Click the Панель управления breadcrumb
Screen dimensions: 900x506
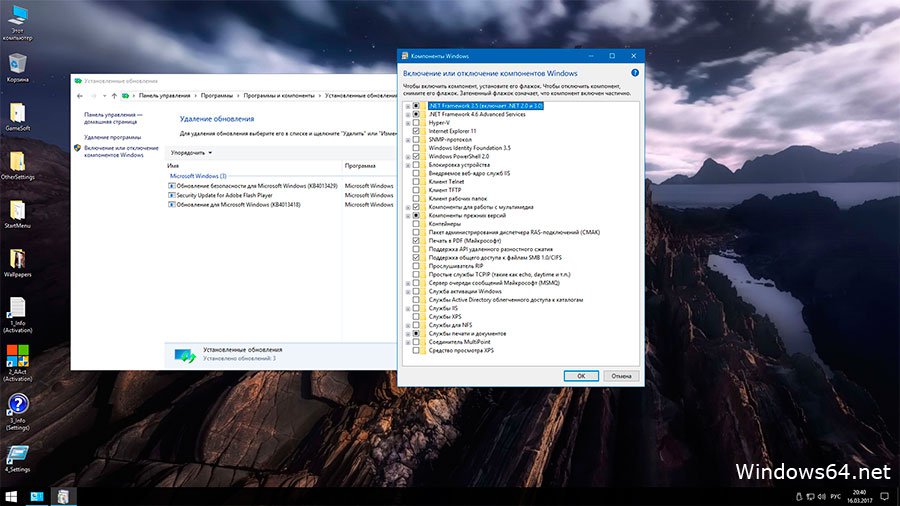pyautogui.click(x=163, y=95)
